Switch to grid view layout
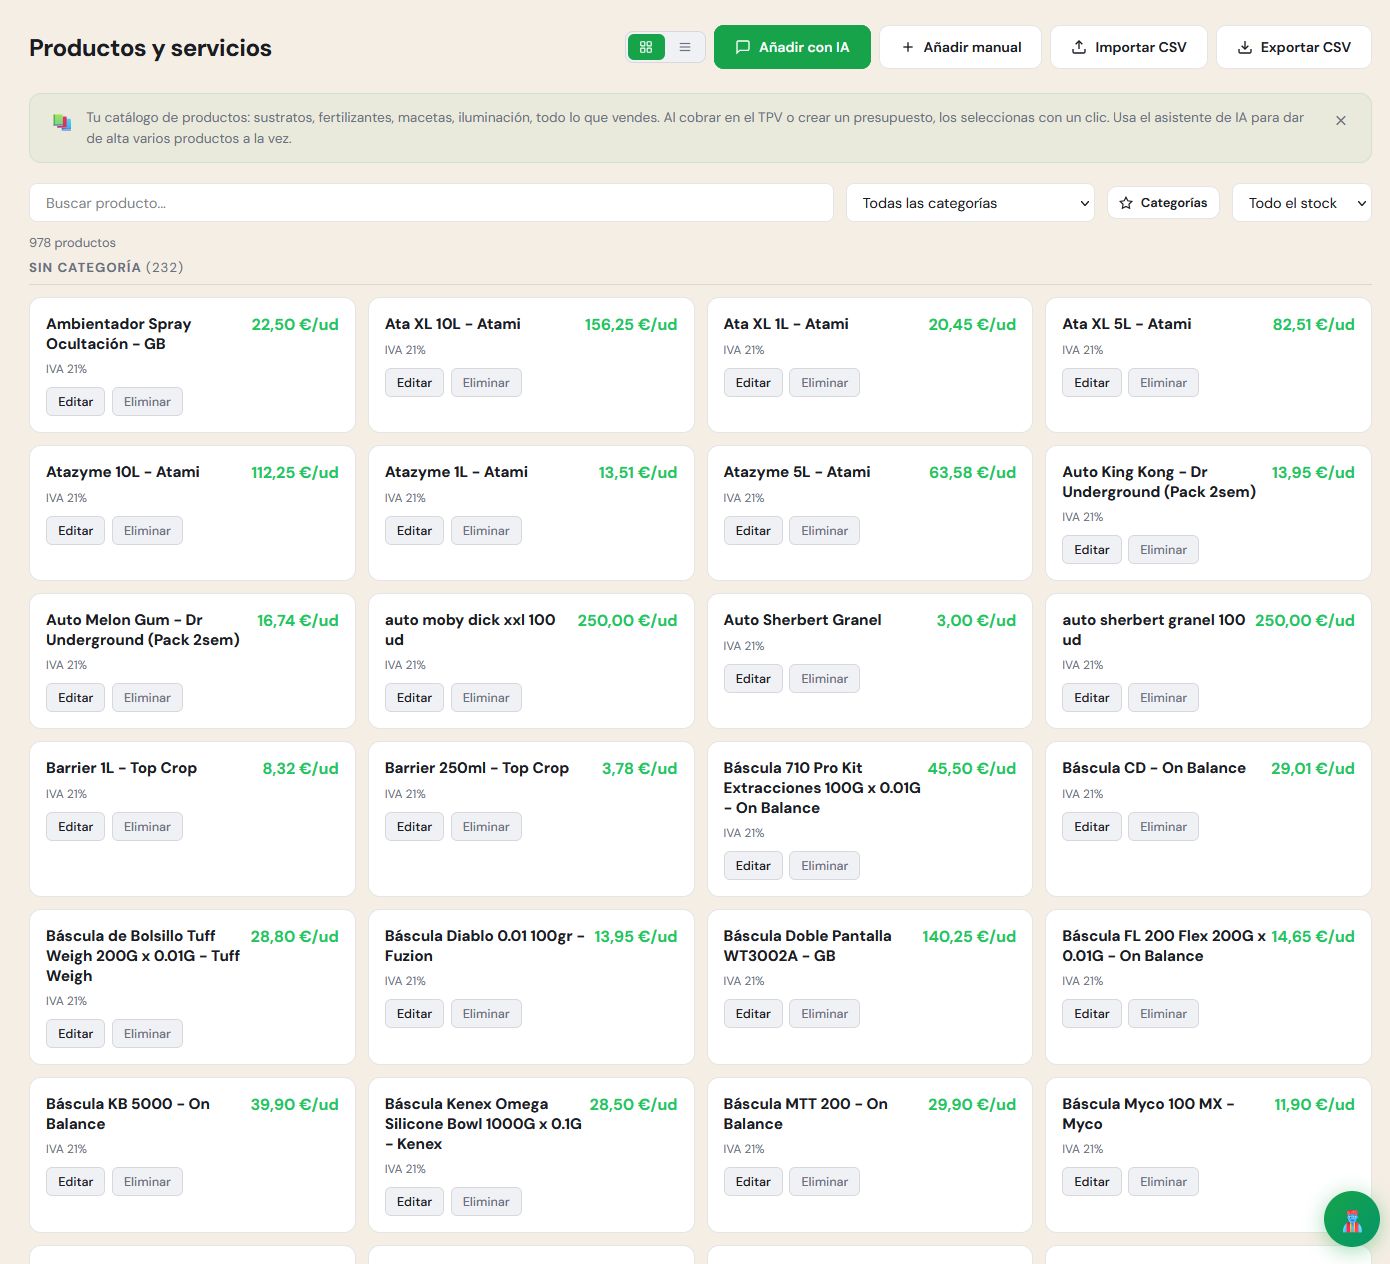1390x1264 pixels. (x=646, y=47)
